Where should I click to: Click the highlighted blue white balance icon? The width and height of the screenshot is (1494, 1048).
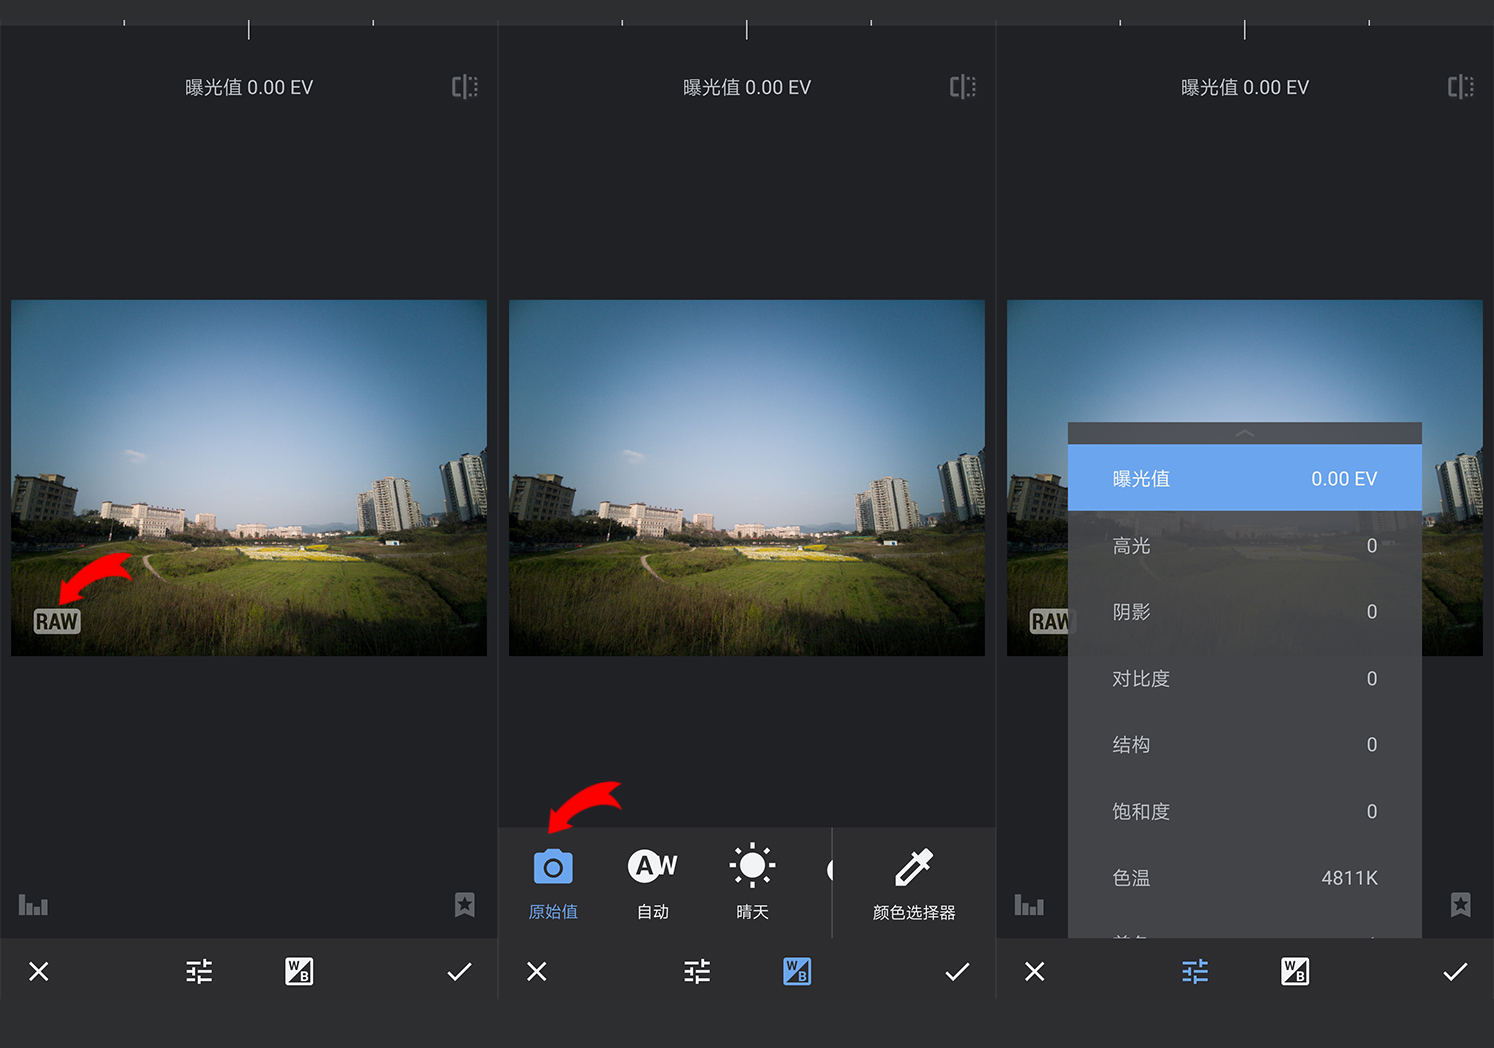coord(797,971)
